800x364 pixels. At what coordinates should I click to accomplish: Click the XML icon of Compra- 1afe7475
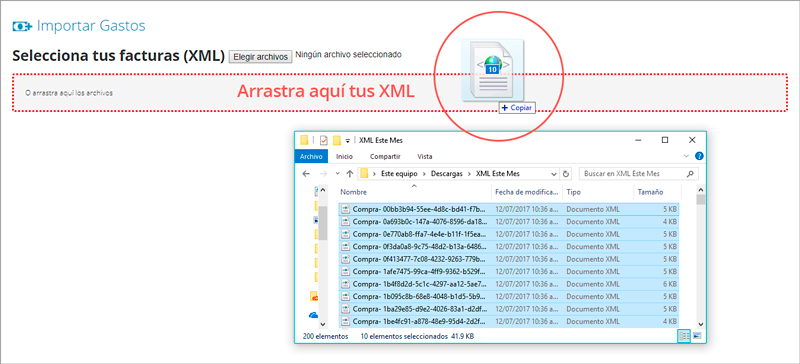tap(346, 271)
